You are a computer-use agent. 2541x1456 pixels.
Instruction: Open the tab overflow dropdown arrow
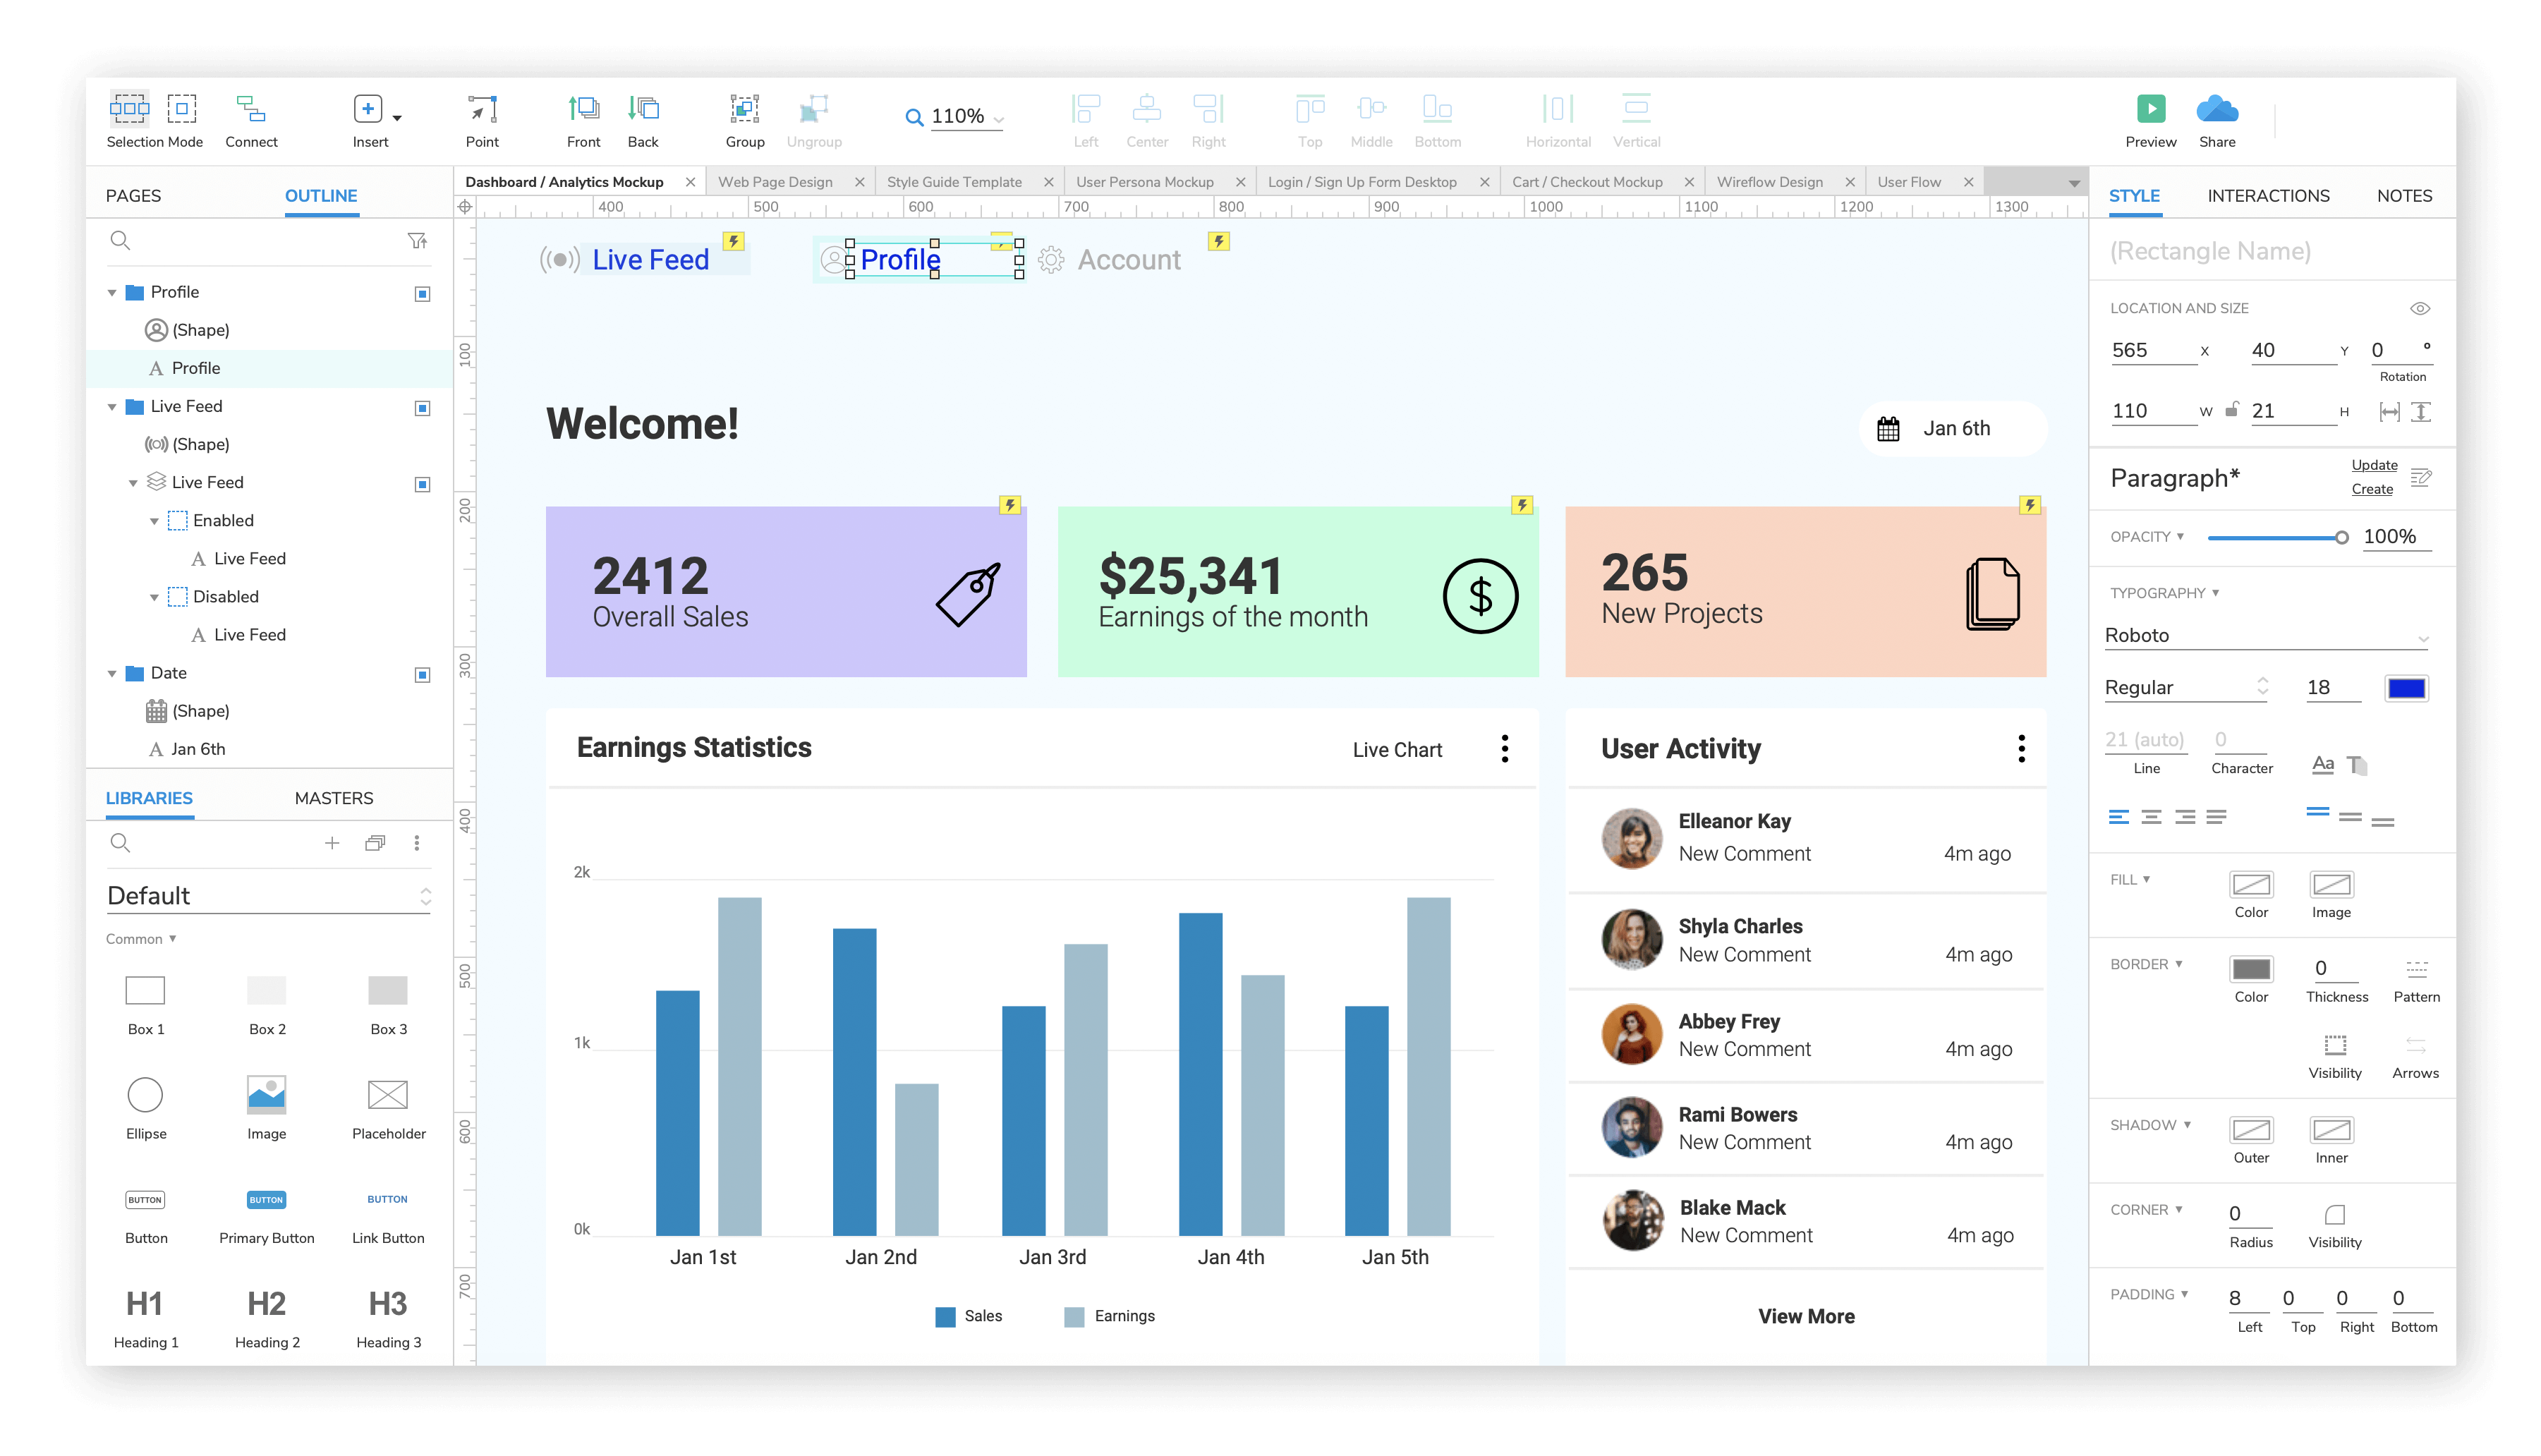(x=2074, y=183)
